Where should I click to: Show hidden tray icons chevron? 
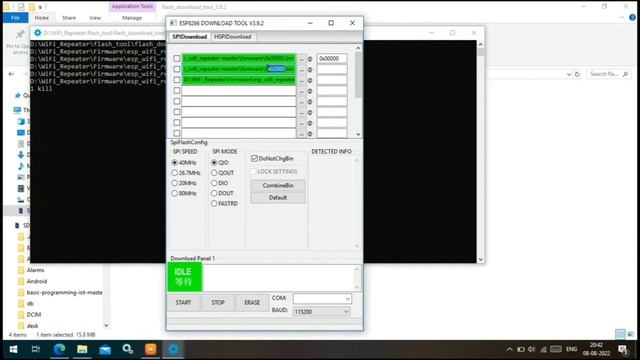pos(509,349)
